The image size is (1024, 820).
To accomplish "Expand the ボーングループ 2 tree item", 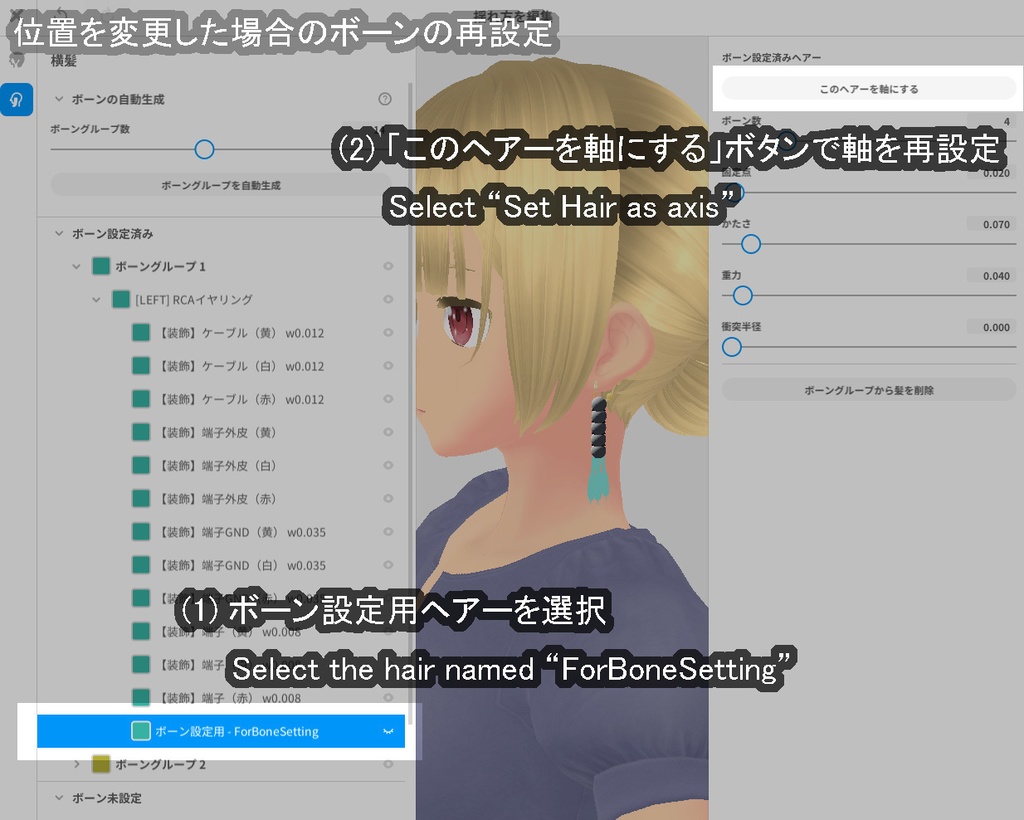I will click(75, 764).
